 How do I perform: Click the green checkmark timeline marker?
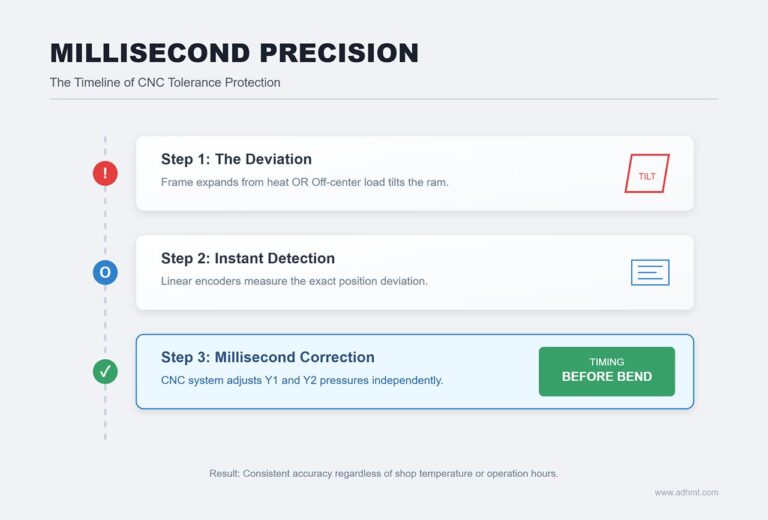105,371
